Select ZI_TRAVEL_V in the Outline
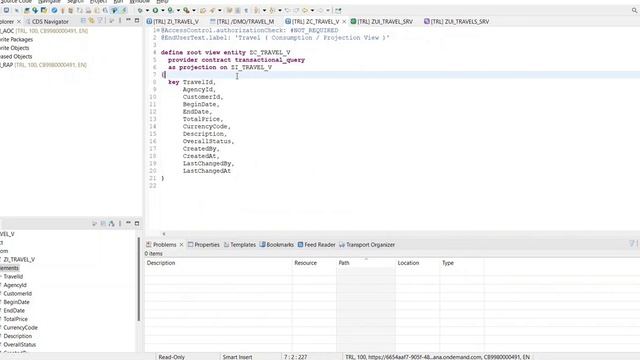This screenshot has width=640, height=360. click(x=19, y=260)
